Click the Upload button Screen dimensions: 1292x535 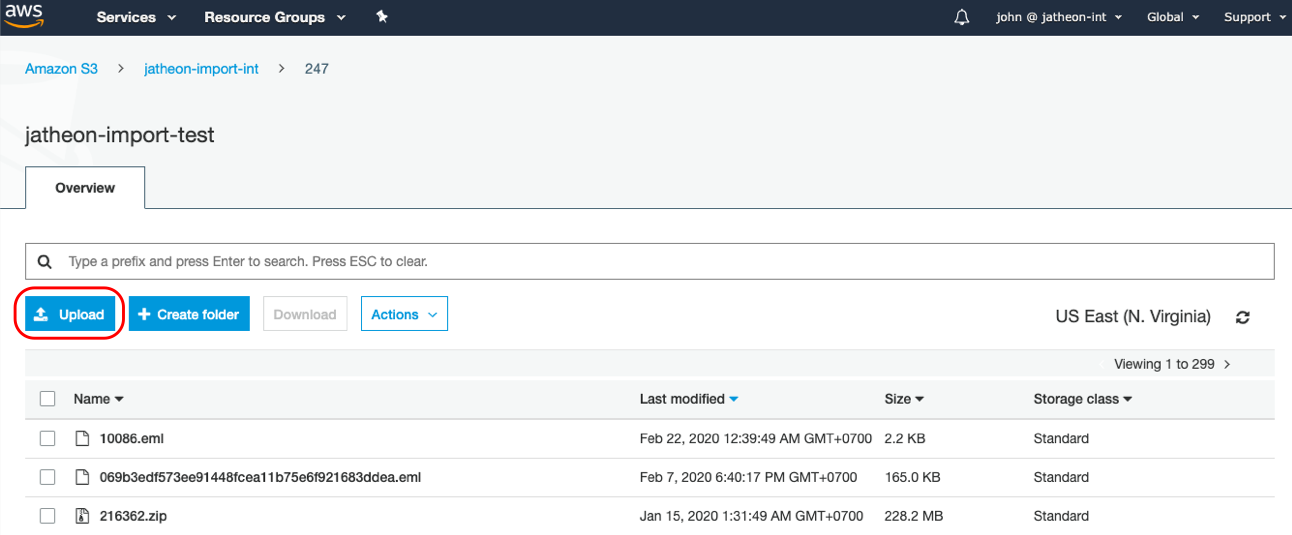tap(69, 314)
